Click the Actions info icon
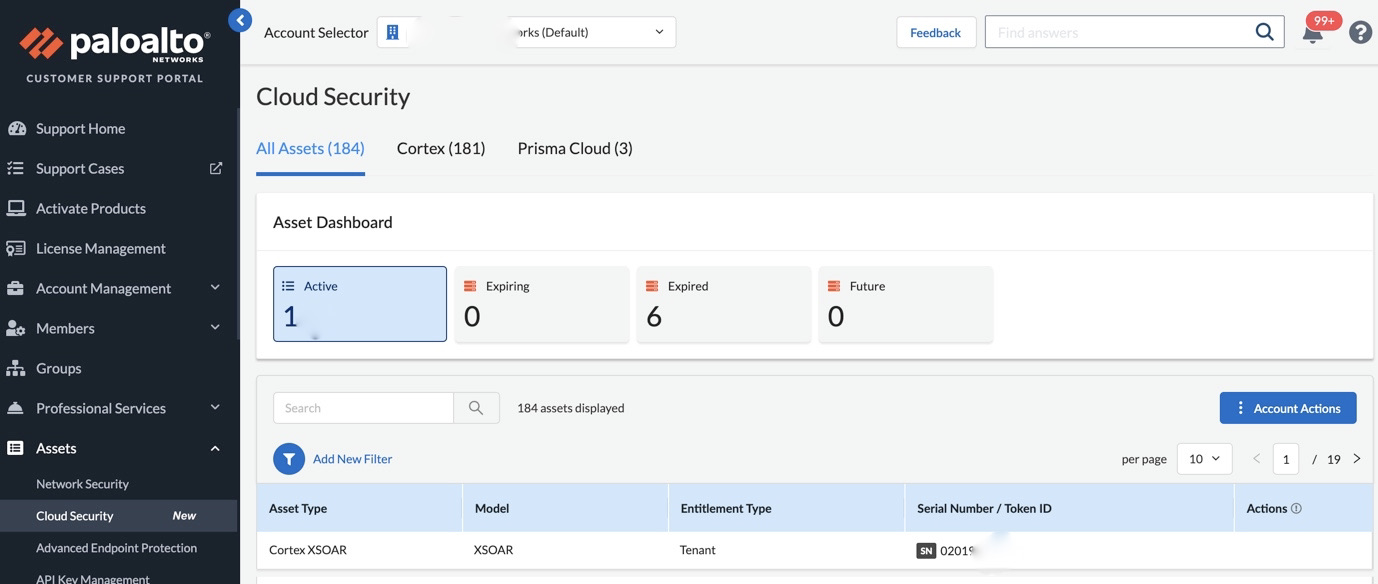 pyautogui.click(x=1296, y=509)
